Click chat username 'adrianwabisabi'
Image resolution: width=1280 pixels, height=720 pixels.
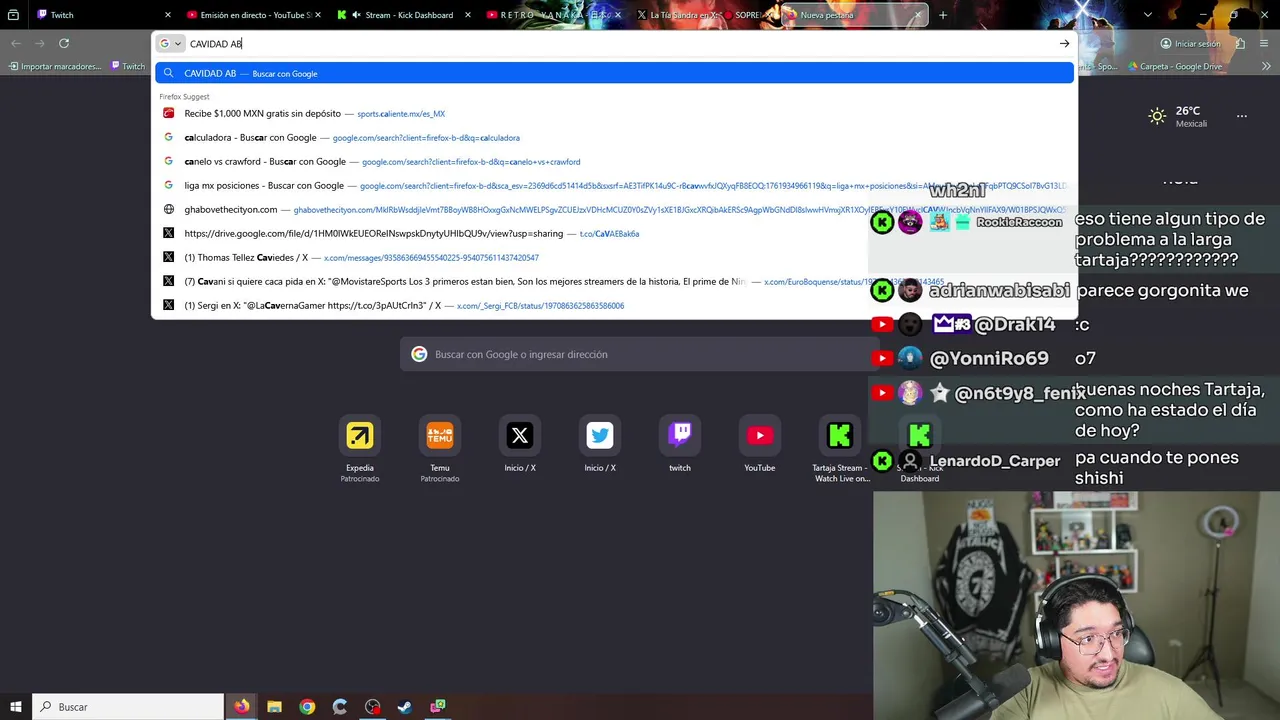999,291
